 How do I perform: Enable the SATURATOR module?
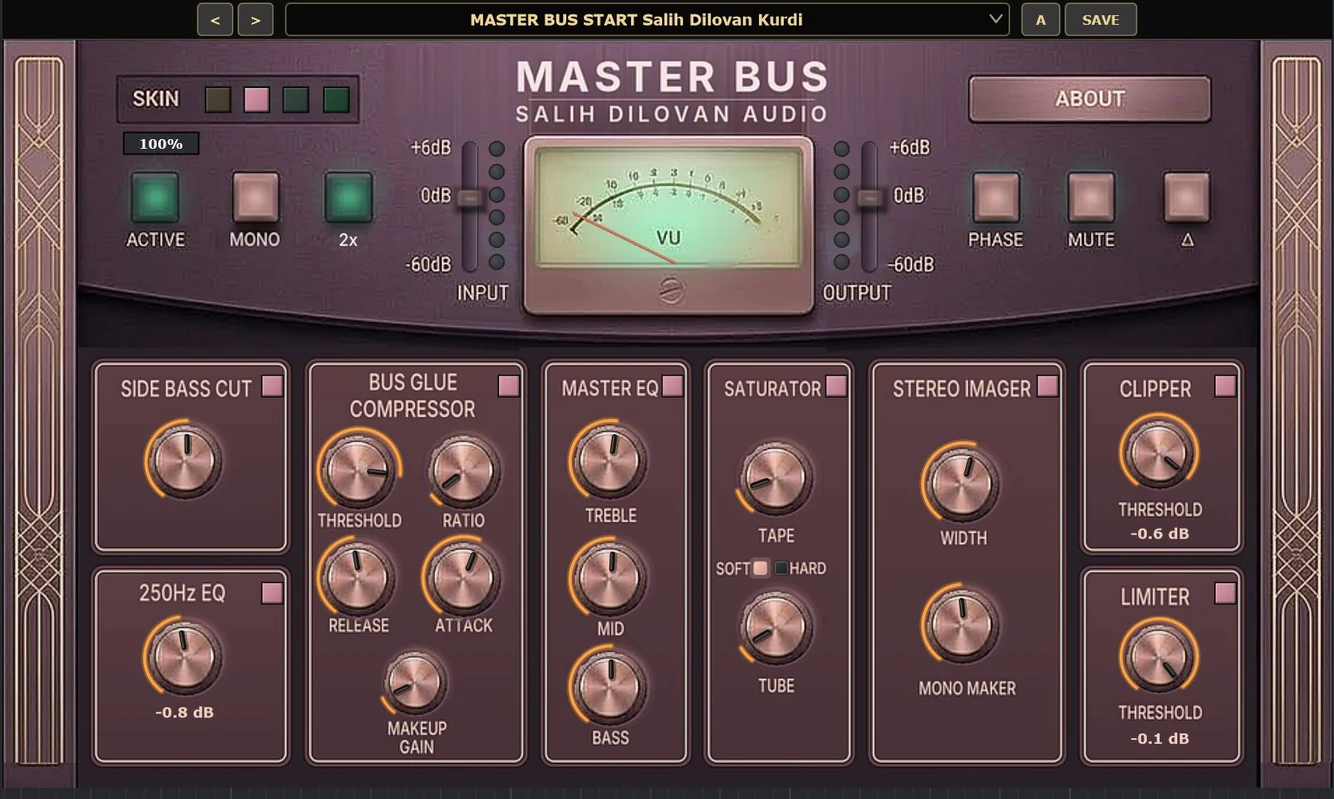tap(836, 386)
